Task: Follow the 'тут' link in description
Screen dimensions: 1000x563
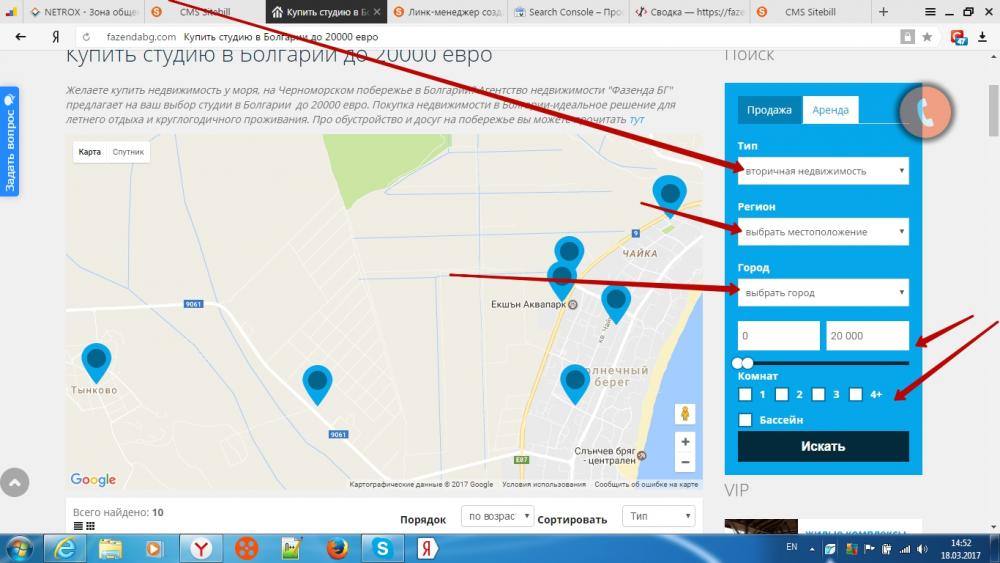Action: [x=636, y=119]
